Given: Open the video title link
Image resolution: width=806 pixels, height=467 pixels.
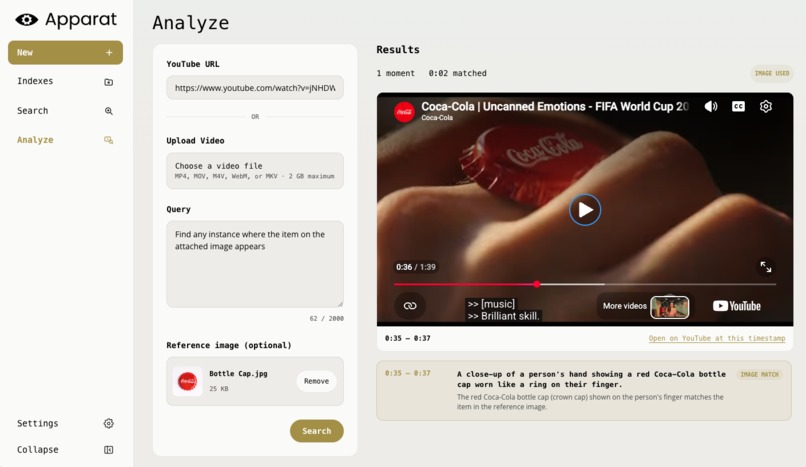Looking at the screenshot, I should [555, 106].
